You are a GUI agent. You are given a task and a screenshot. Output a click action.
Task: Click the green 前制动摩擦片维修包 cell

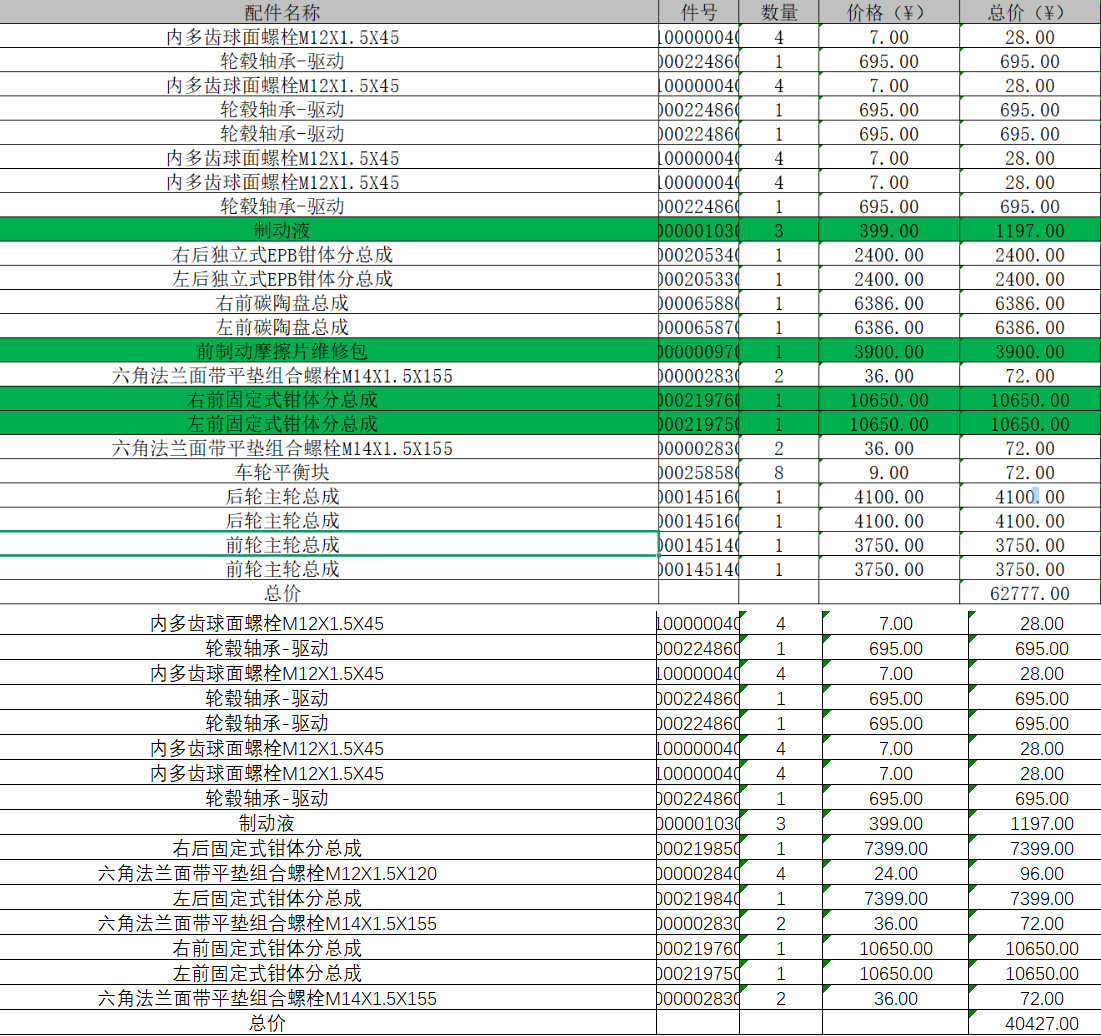pyautogui.click(x=282, y=352)
